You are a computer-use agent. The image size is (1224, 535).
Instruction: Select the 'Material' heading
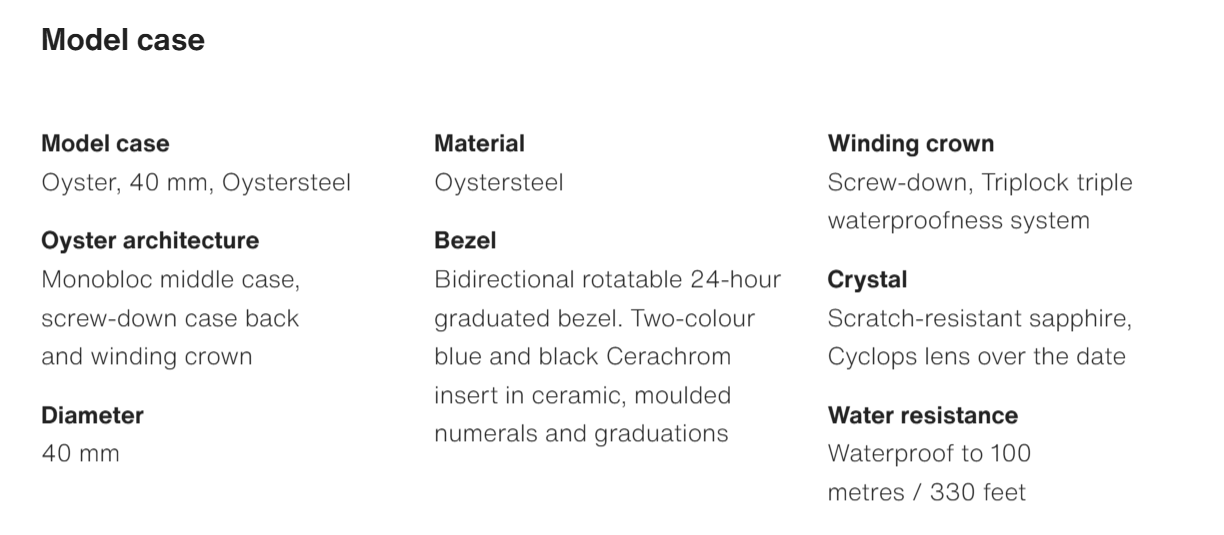pos(479,144)
